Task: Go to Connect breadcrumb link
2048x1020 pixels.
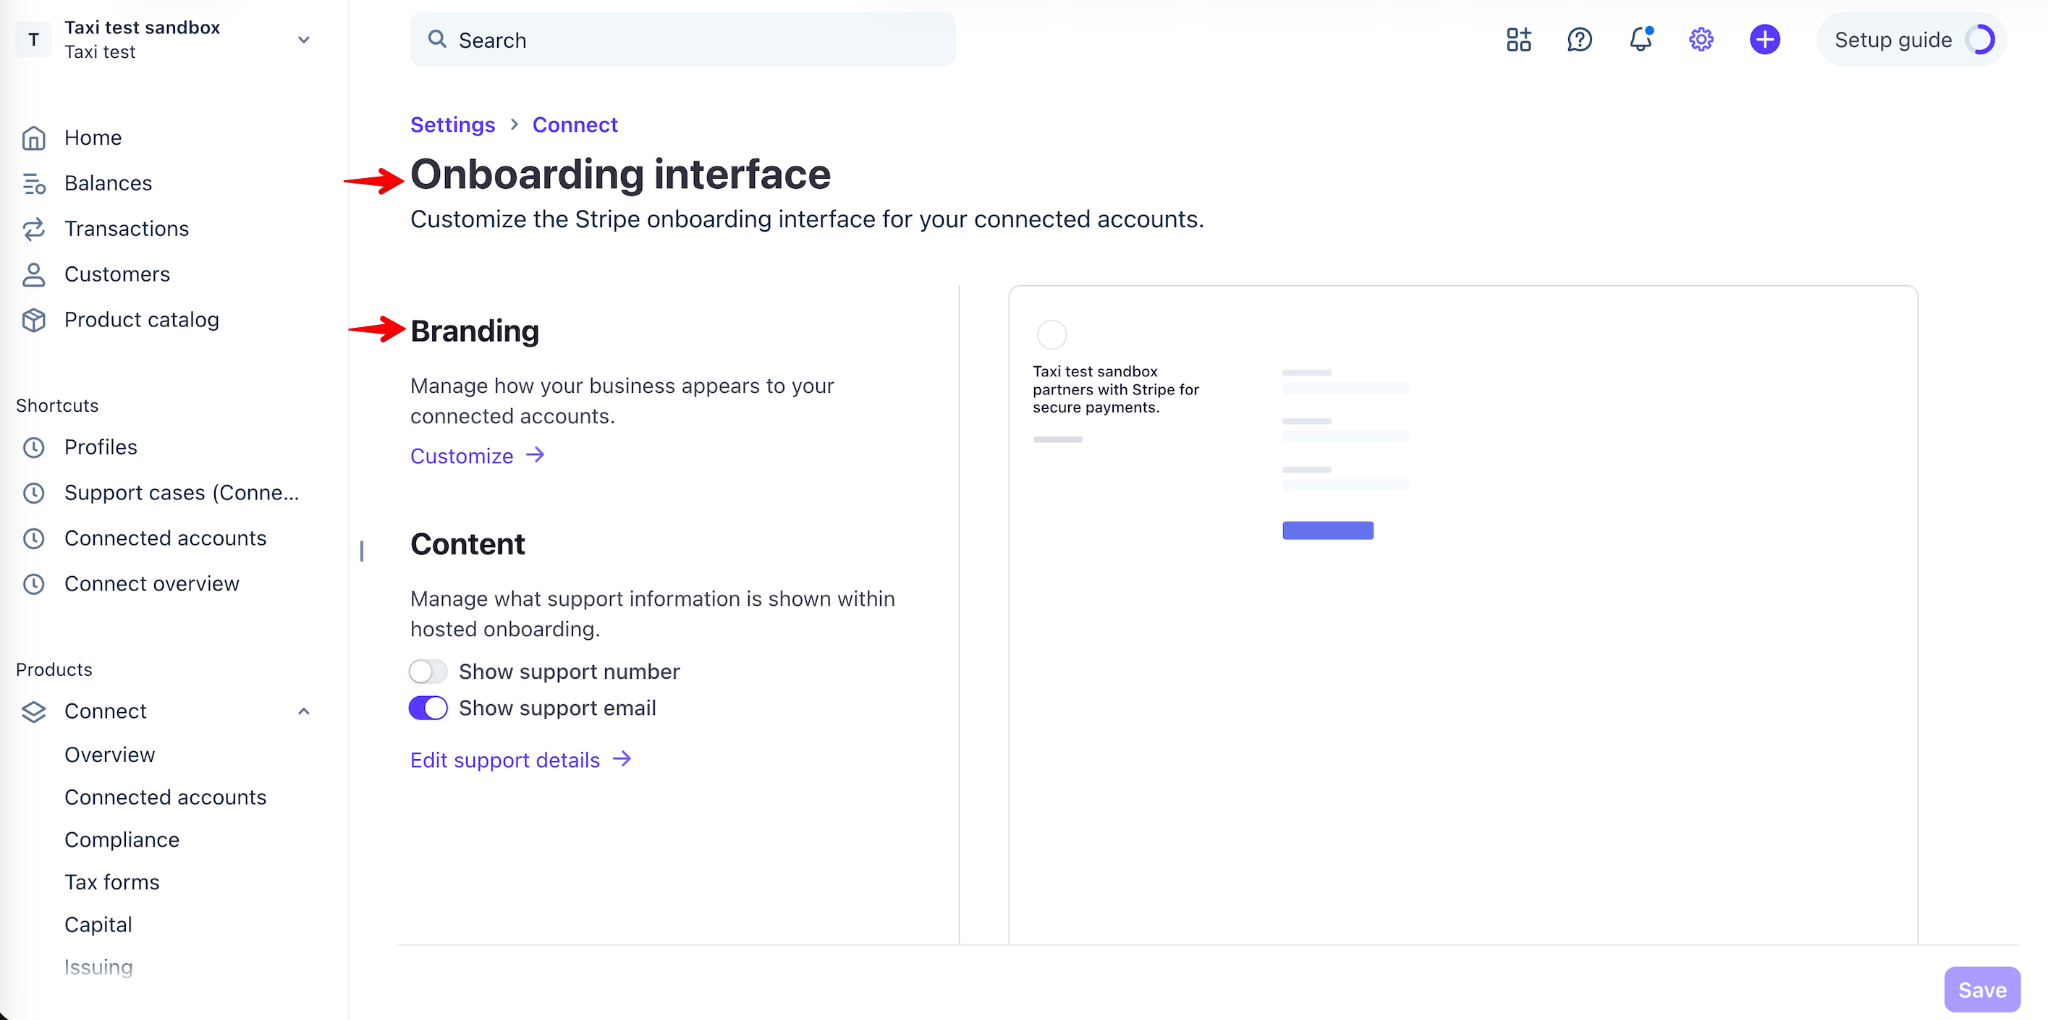Action: (575, 125)
